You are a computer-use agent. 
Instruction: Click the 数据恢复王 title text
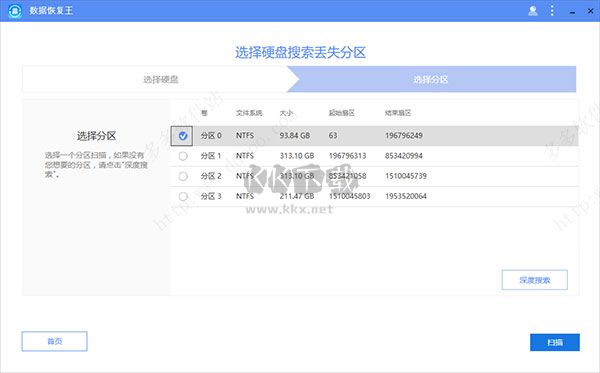(x=51, y=11)
